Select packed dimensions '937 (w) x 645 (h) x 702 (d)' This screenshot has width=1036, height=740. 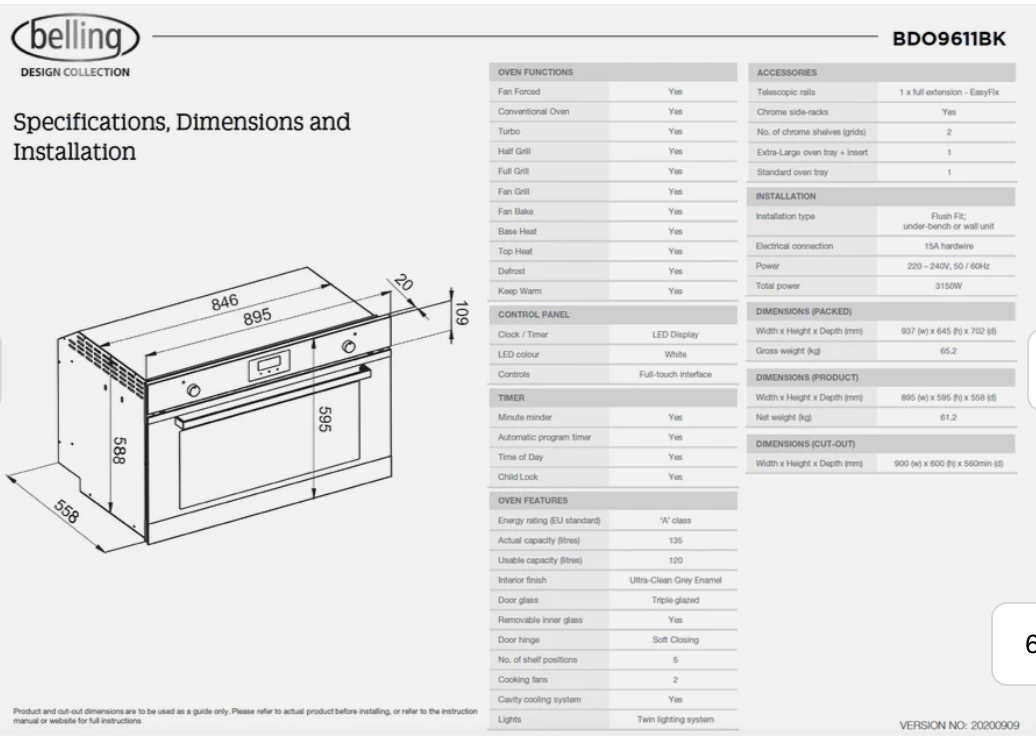[949, 331]
